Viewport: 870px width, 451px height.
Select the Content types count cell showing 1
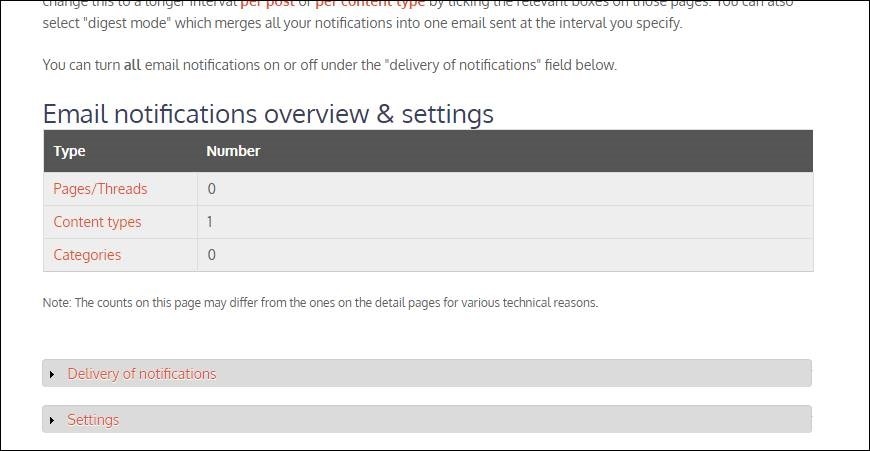point(505,222)
